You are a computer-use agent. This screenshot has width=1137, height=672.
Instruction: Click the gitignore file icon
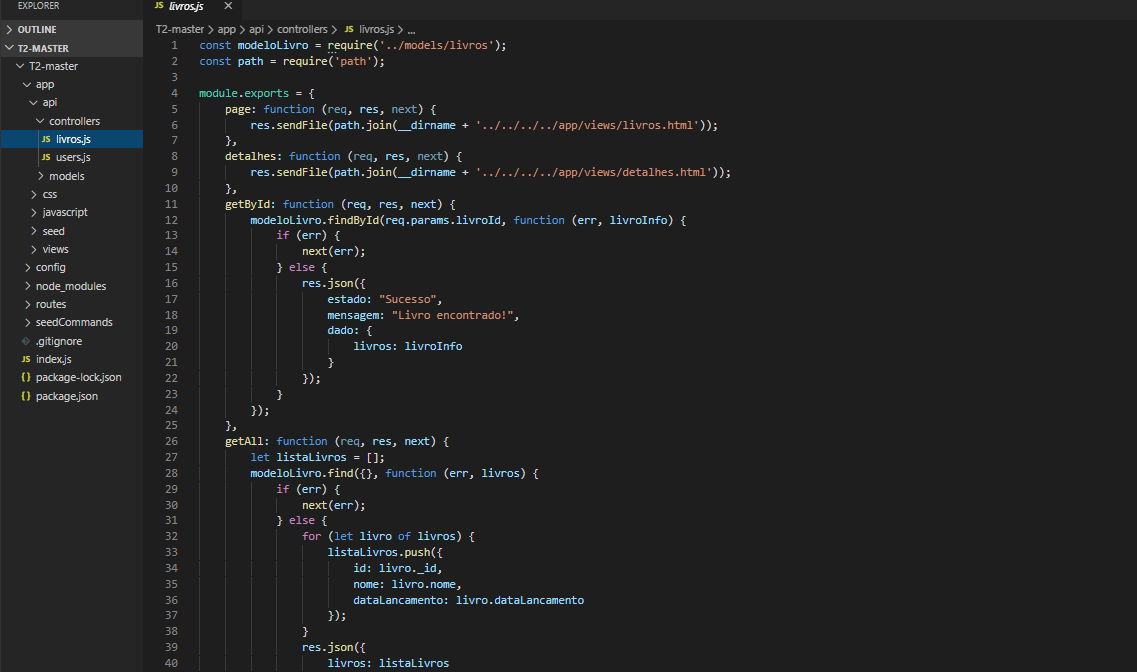click(x=27, y=340)
